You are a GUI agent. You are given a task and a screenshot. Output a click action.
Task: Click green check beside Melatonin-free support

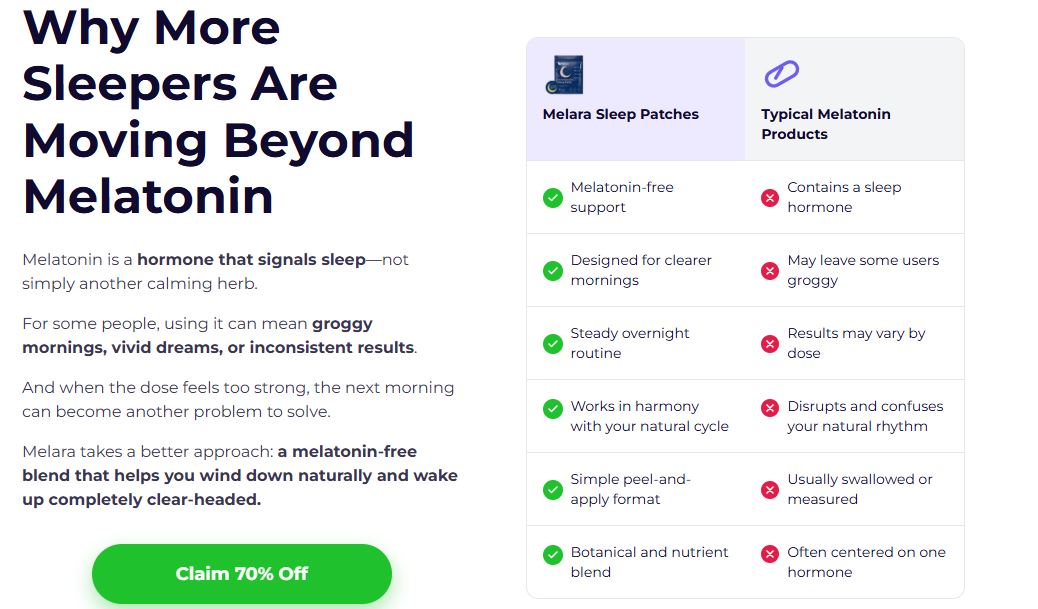pos(553,197)
